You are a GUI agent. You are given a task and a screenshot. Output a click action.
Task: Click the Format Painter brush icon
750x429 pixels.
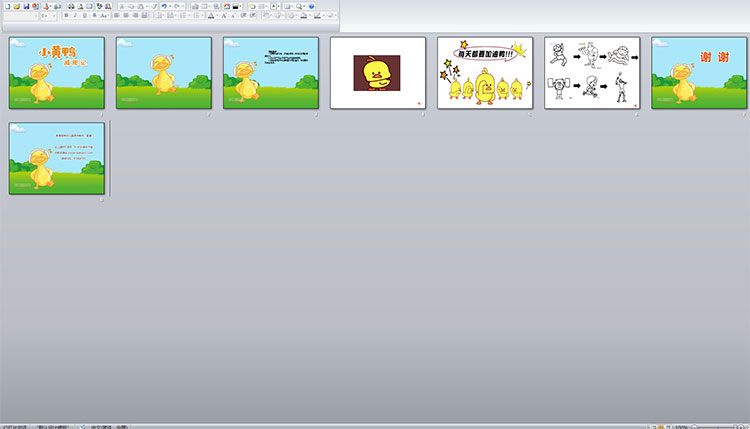154,6
